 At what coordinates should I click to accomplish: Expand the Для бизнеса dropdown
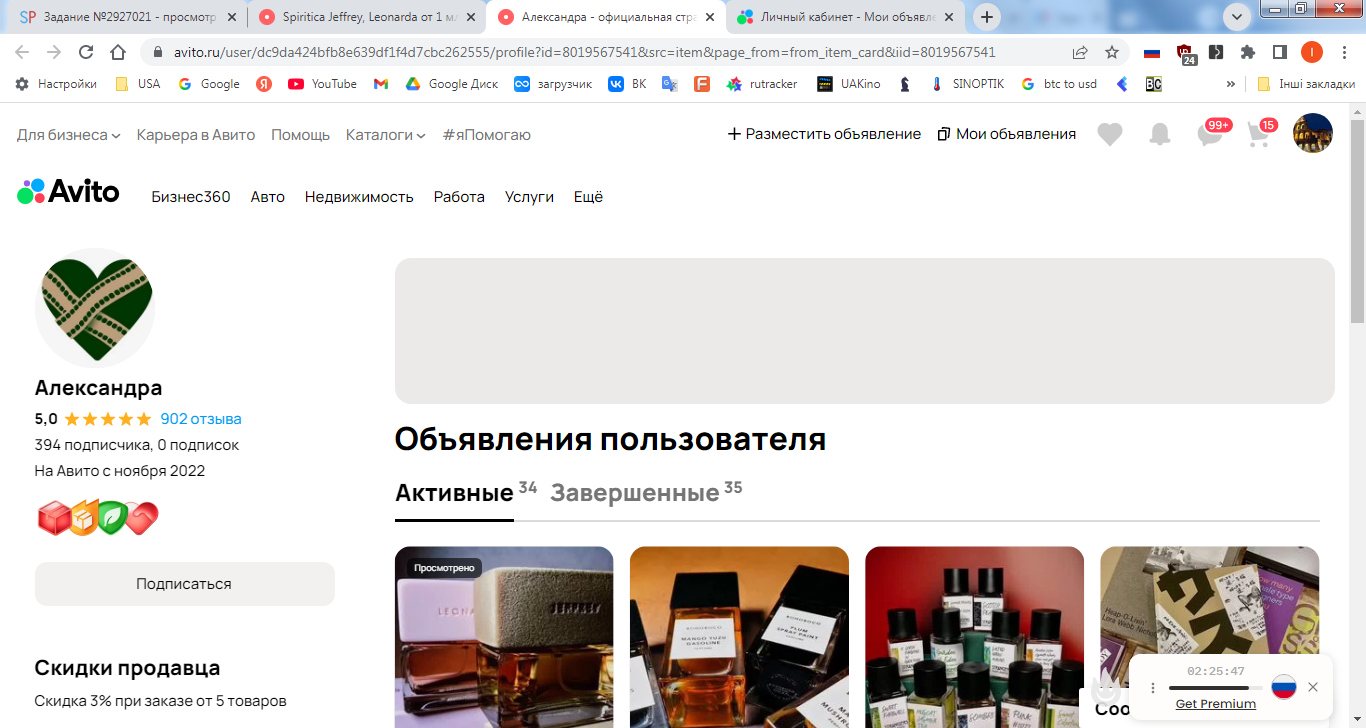coord(69,134)
